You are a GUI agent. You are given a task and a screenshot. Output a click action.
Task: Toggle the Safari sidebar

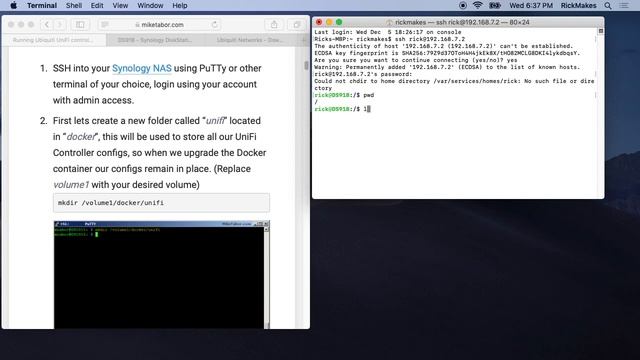tap(80, 24)
